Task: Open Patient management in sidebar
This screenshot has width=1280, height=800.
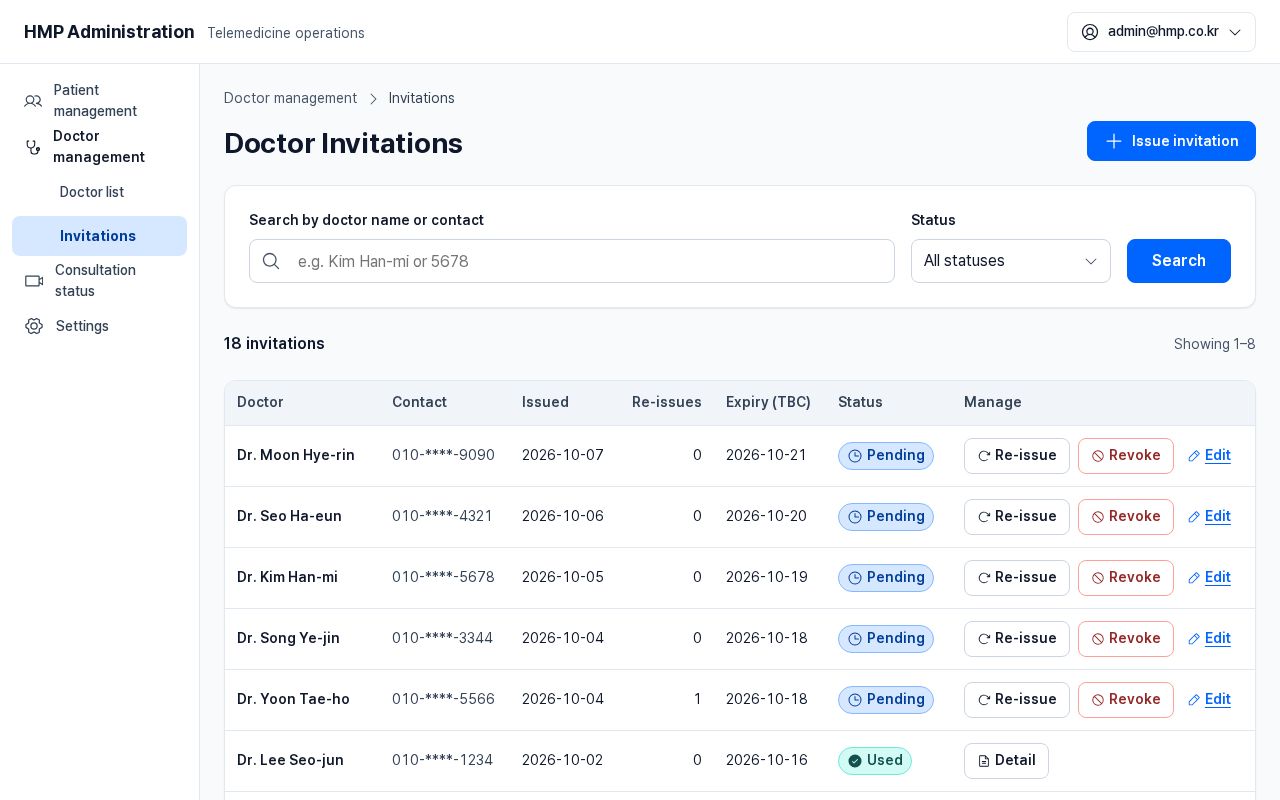Action: coord(99,101)
